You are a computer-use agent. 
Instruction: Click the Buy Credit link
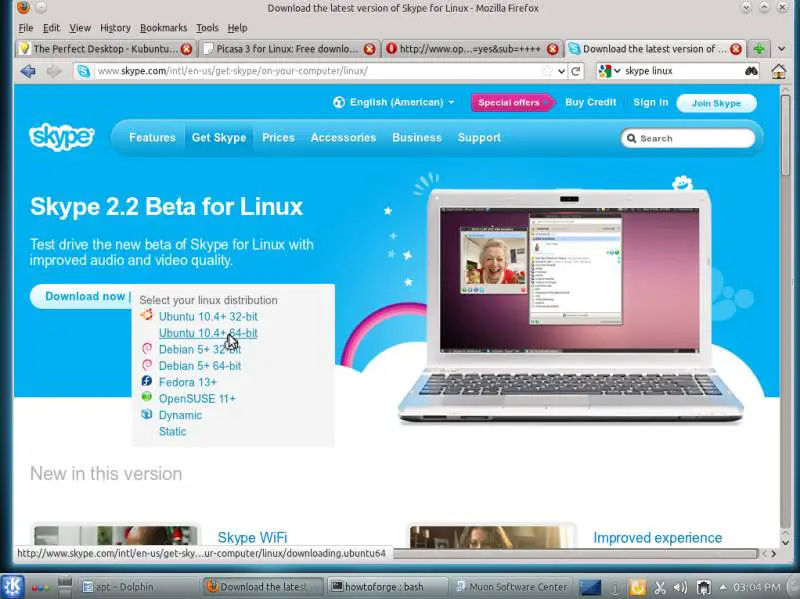pos(591,102)
